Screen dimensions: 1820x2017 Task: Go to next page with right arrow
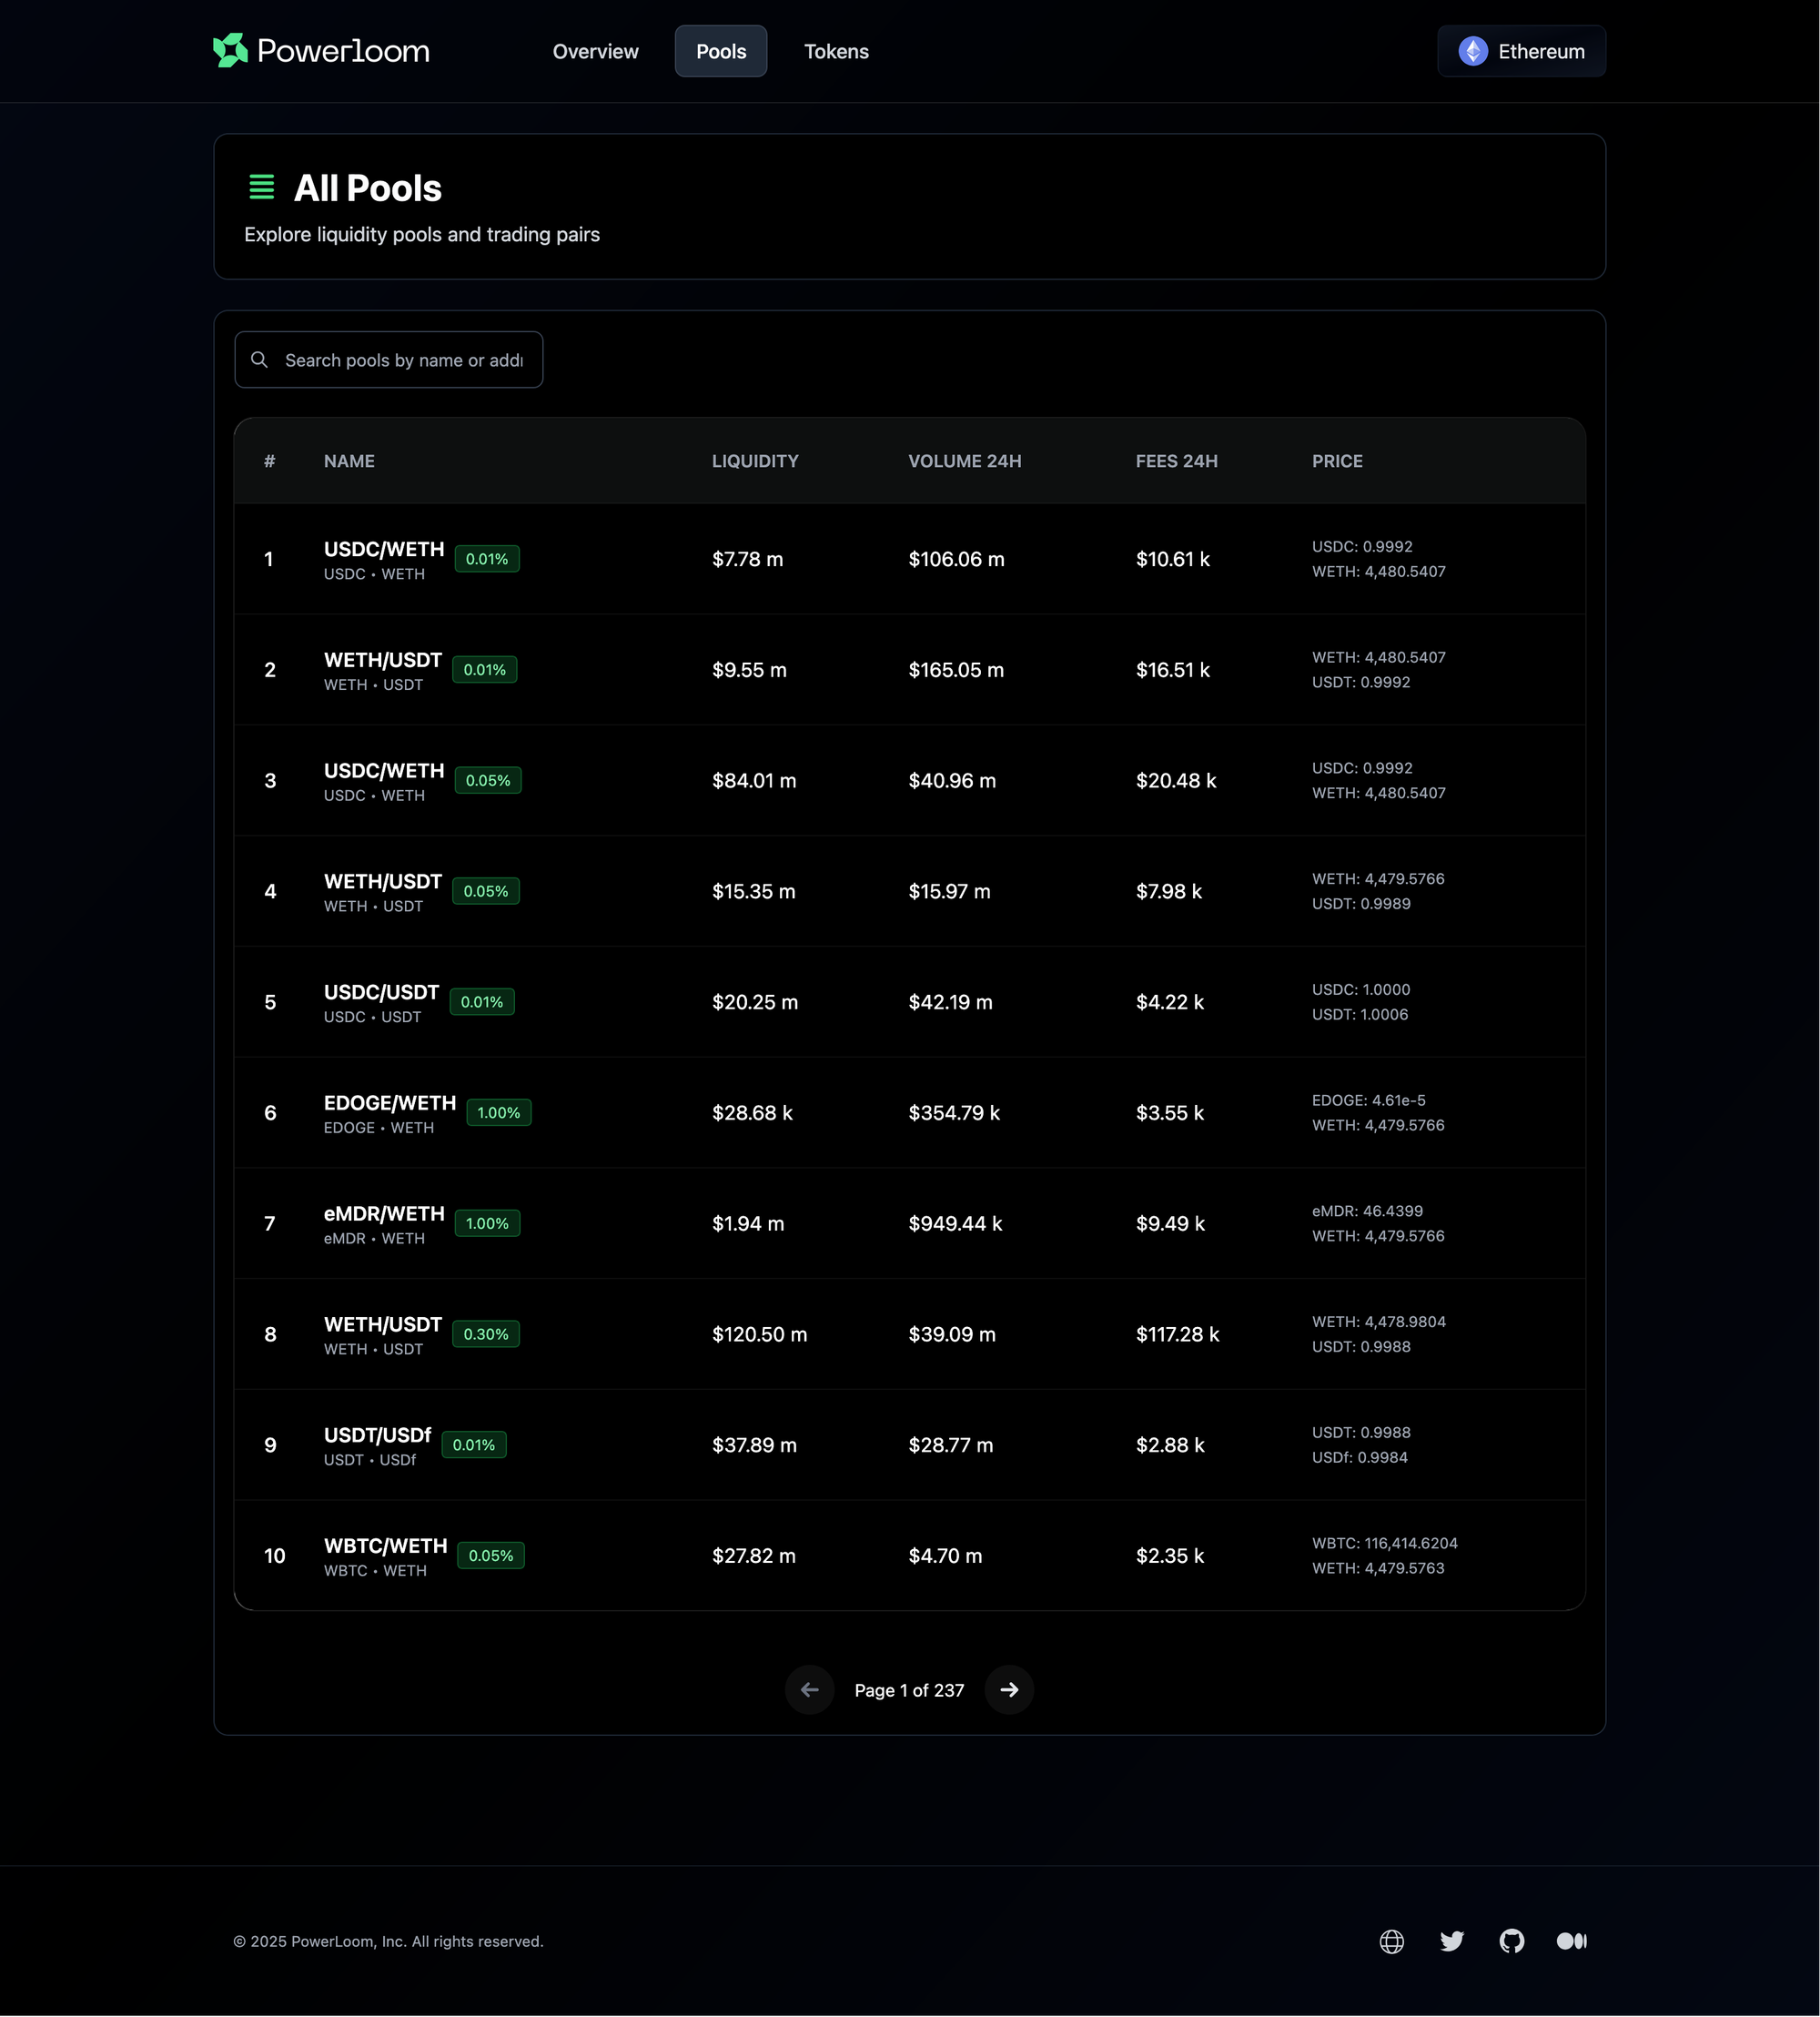click(x=1009, y=1689)
